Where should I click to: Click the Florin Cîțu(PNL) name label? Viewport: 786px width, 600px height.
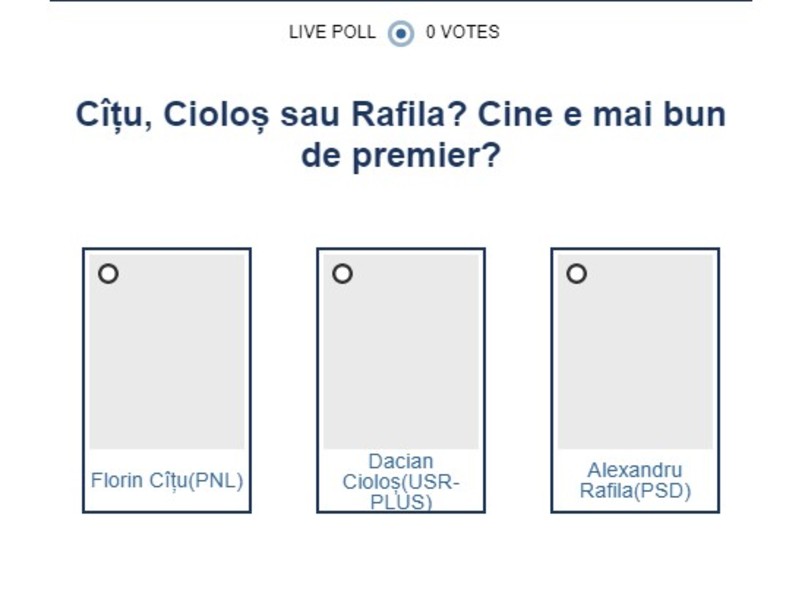tap(166, 481)
